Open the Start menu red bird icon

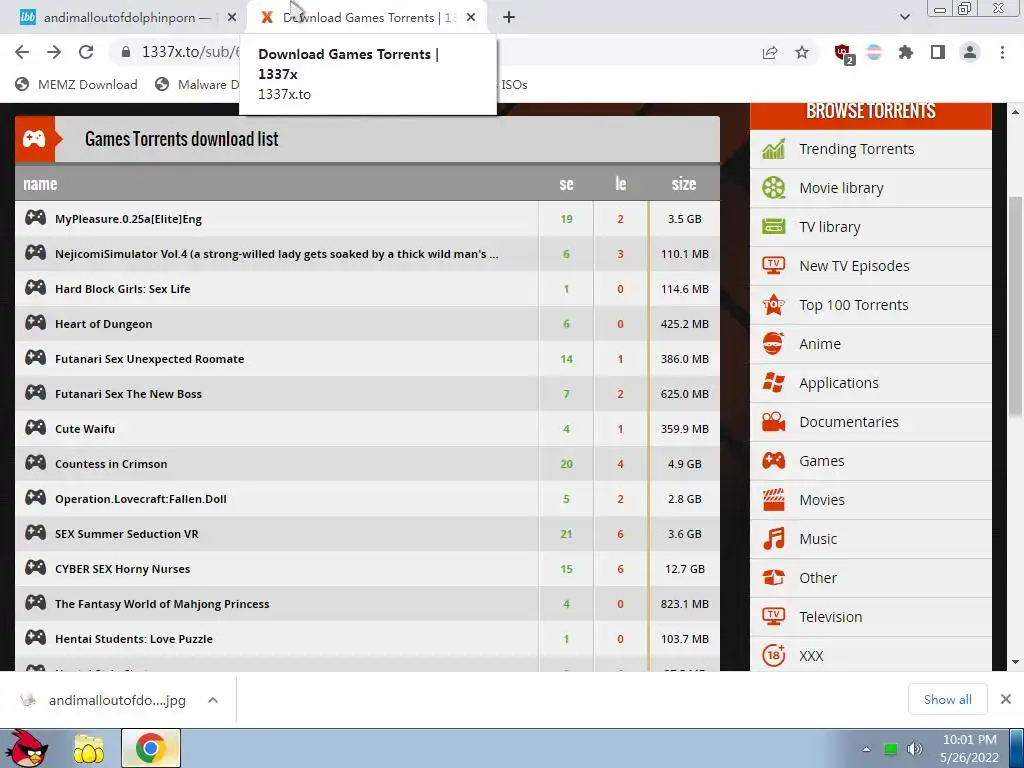point(26,748)
